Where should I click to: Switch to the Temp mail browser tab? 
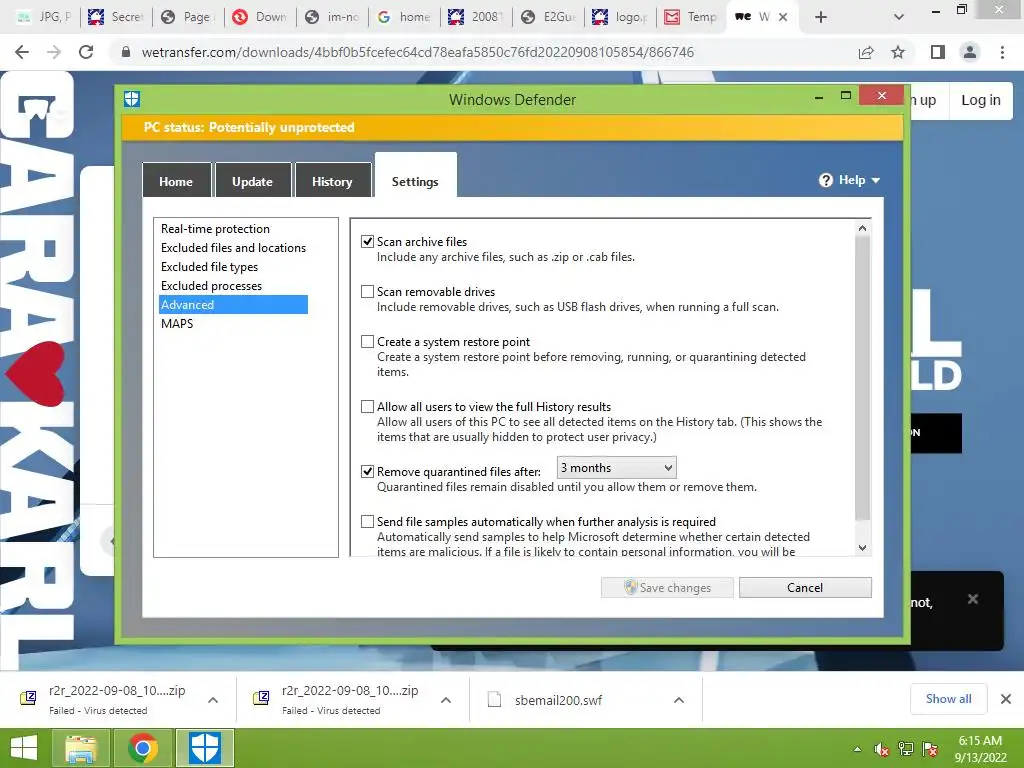pyautogui.click(x=691, y=17)
